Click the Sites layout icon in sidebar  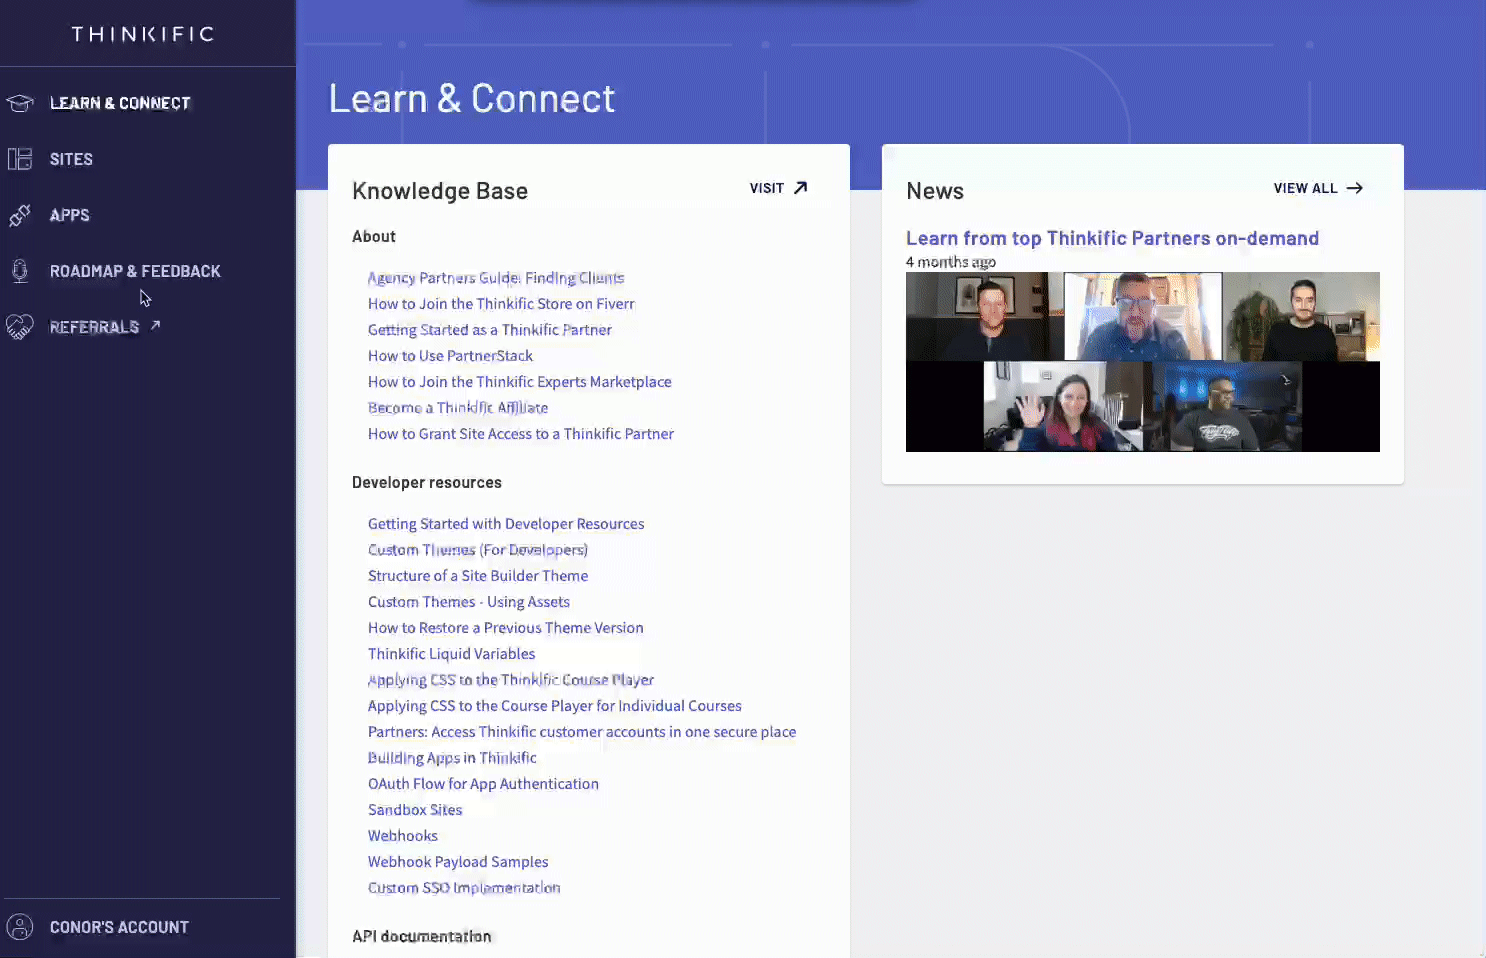20,159
